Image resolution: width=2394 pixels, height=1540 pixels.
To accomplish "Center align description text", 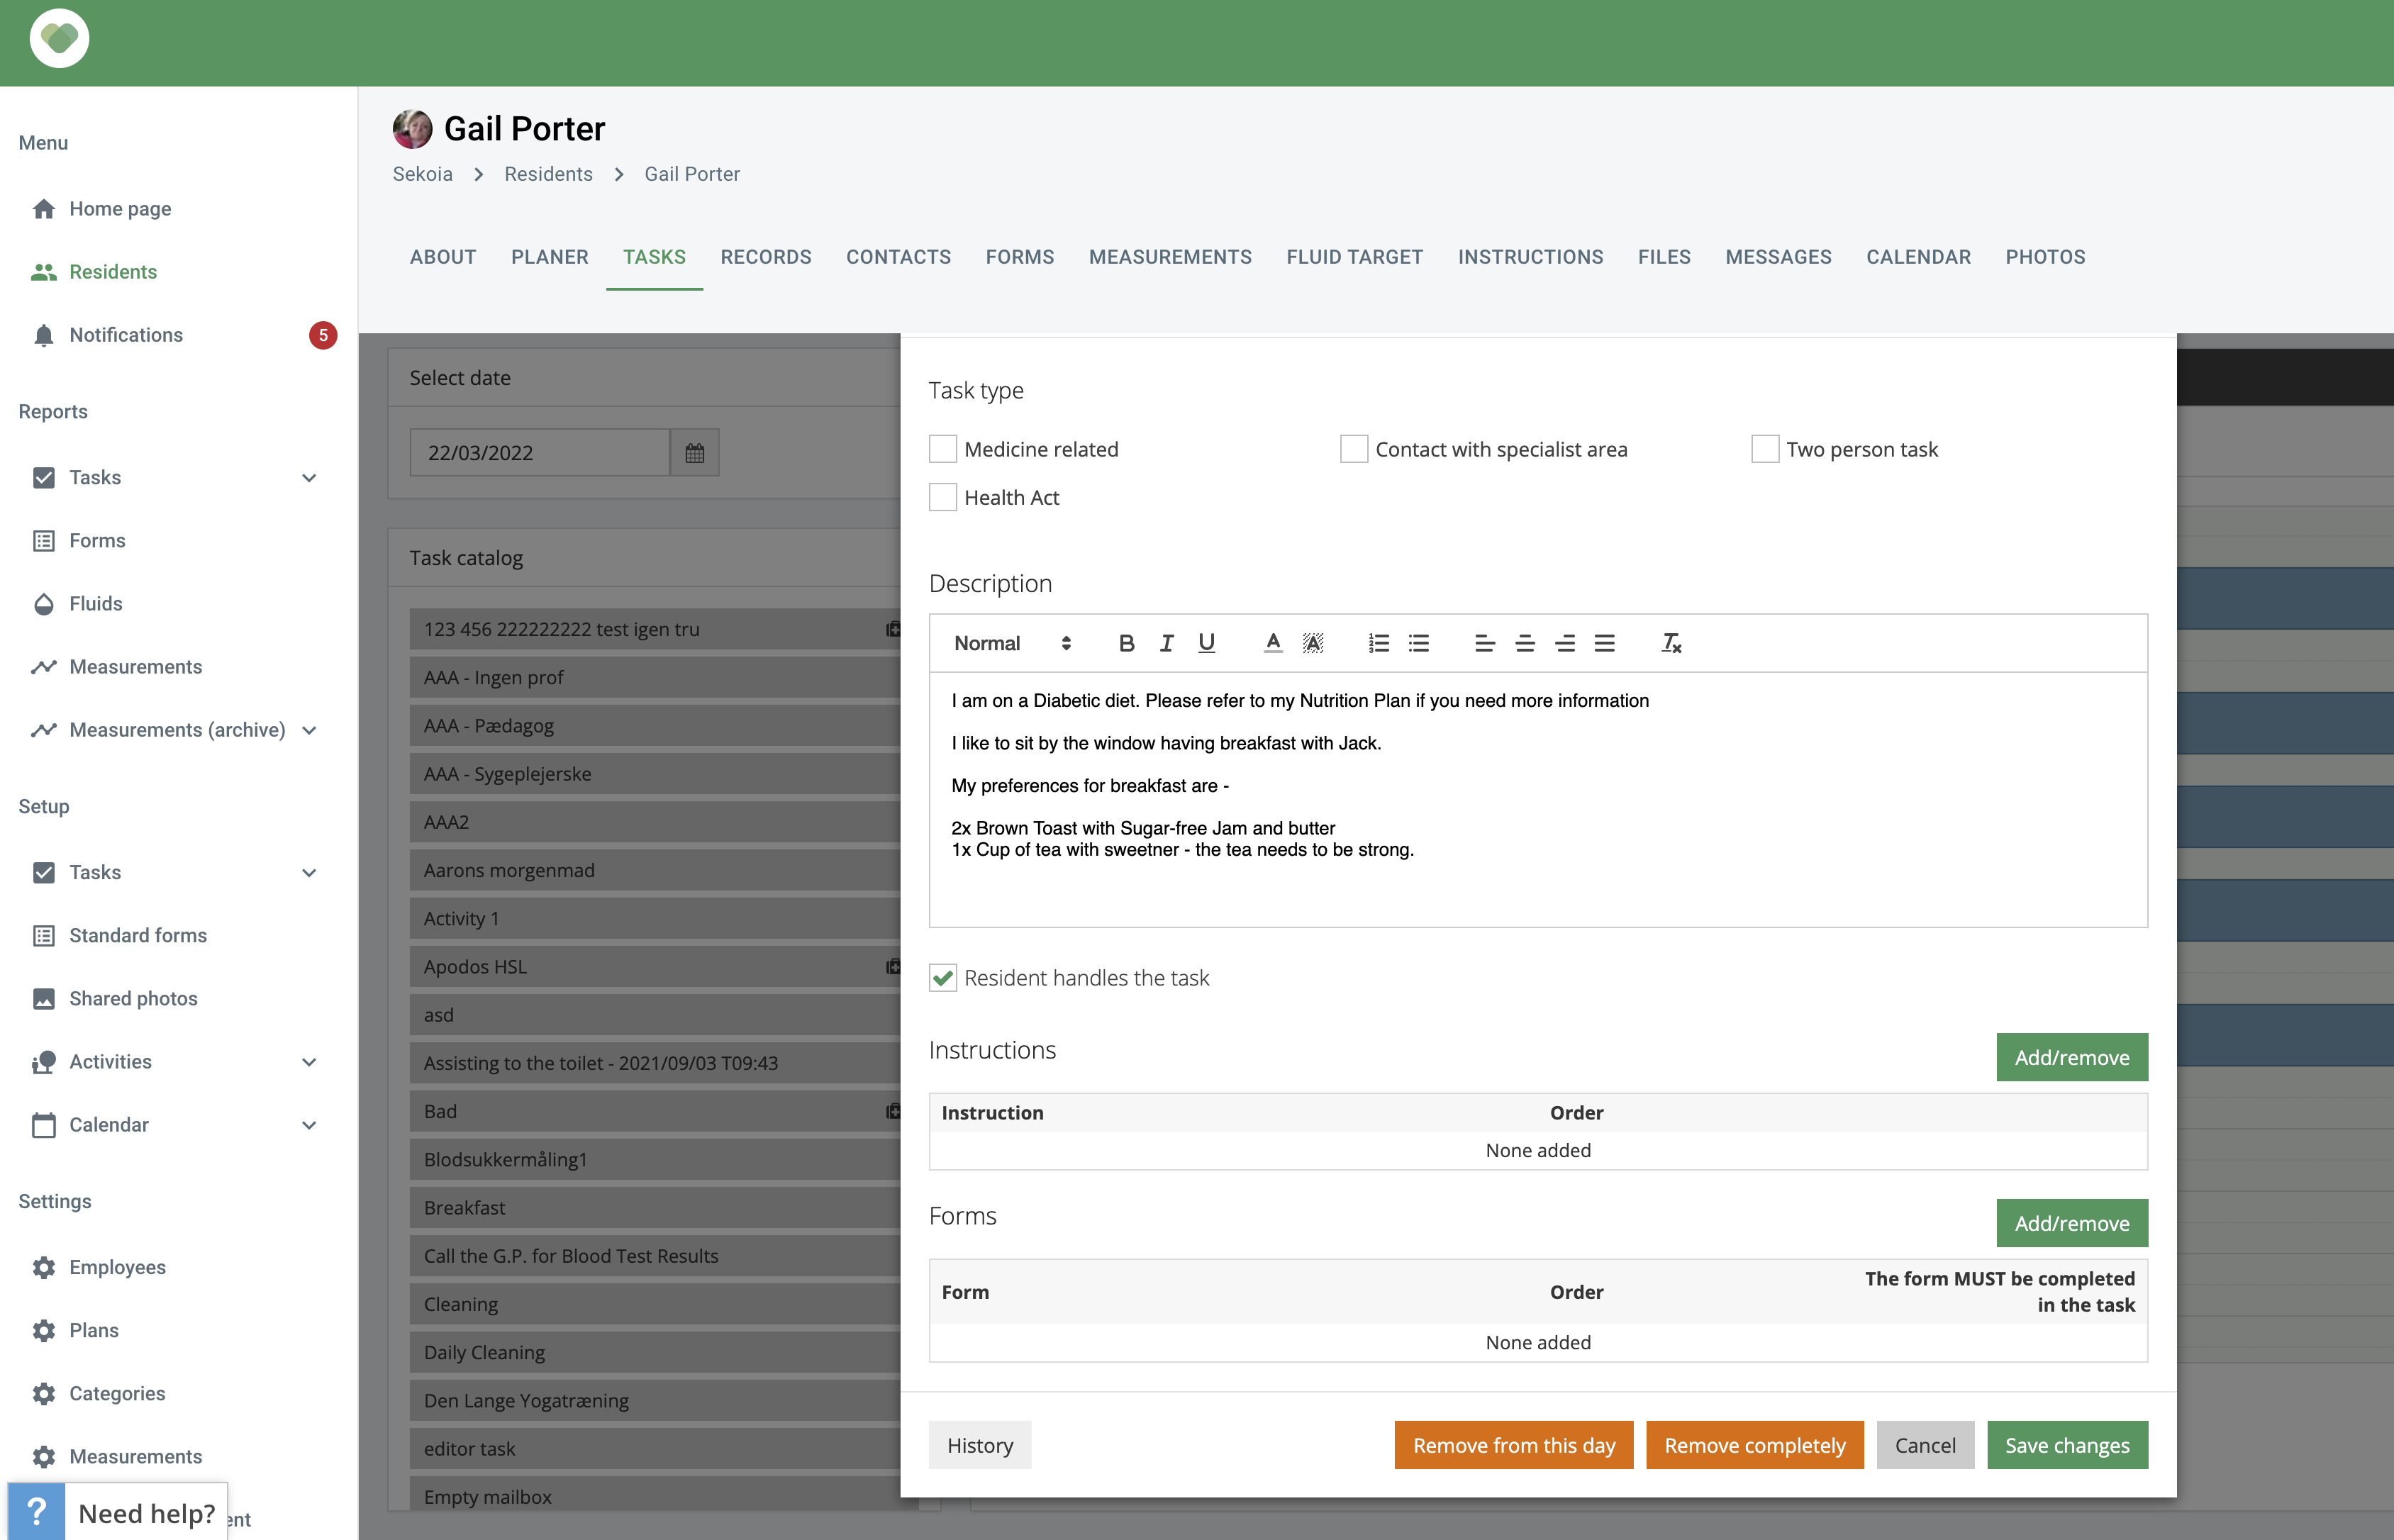I will pos(1524,643).
